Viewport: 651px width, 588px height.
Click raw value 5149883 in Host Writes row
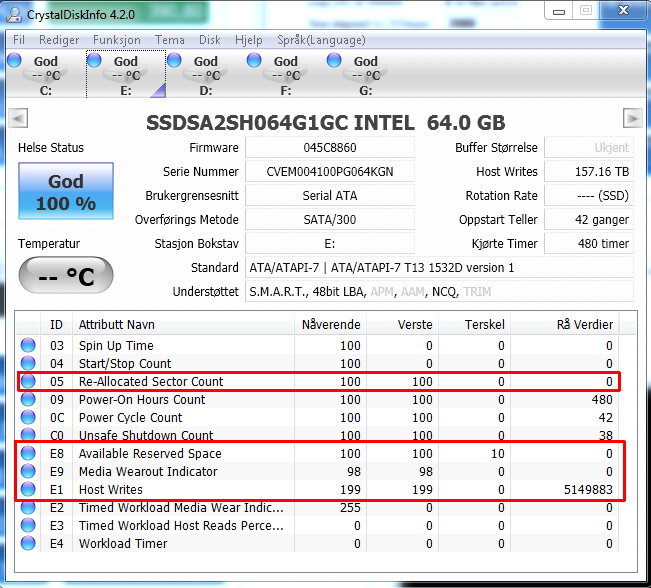588,490
